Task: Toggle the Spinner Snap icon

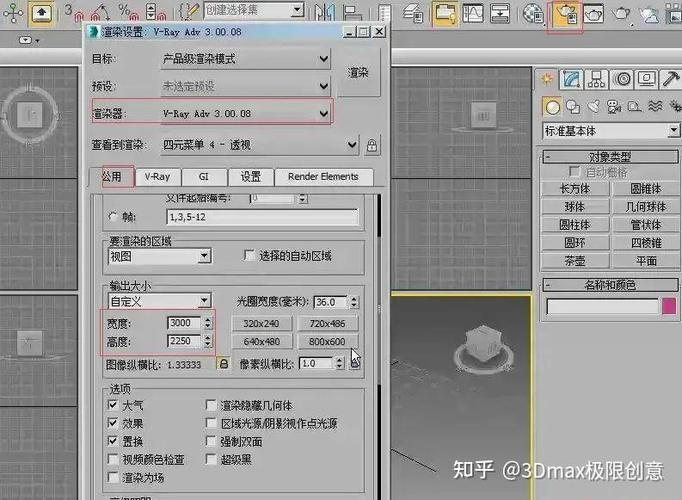Action: tap(155, 12)
